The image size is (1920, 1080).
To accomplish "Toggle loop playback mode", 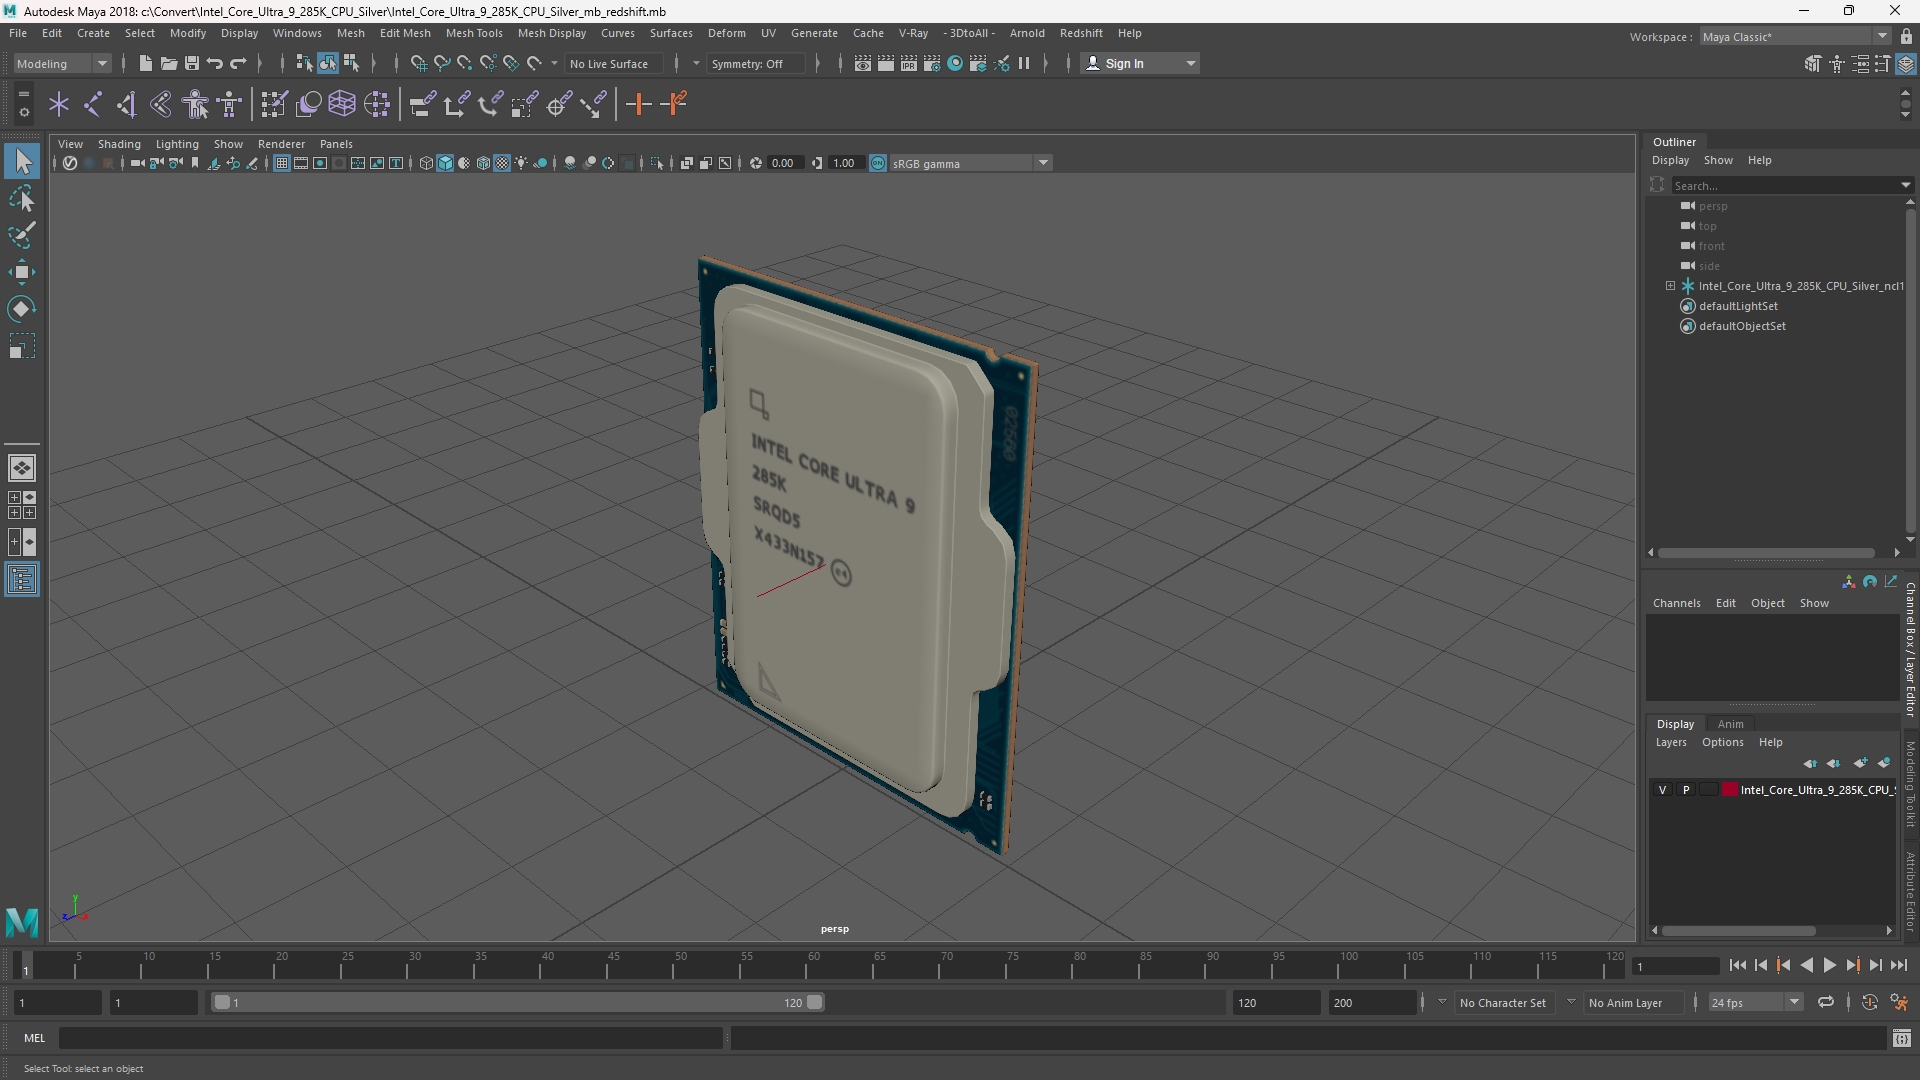I will tap(1826, 1002).
